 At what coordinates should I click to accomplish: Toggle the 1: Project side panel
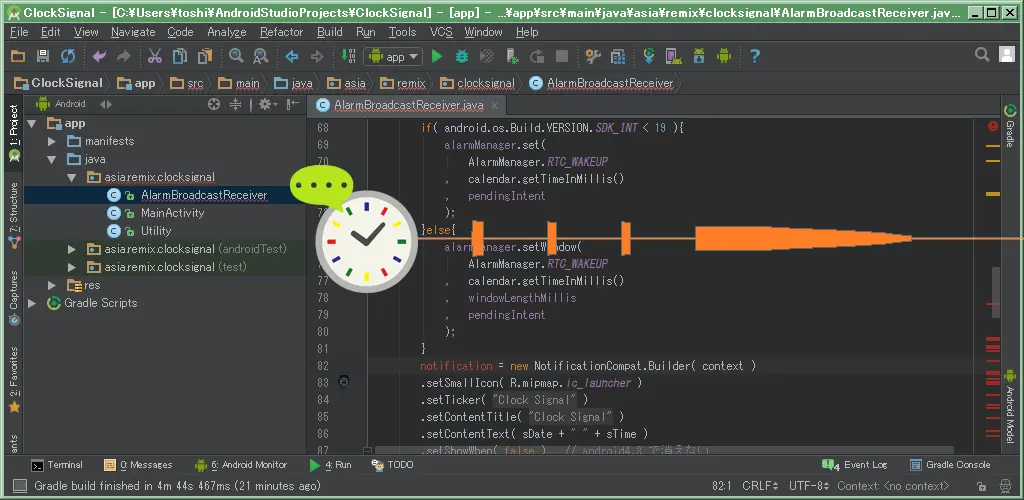pos(14,134)
